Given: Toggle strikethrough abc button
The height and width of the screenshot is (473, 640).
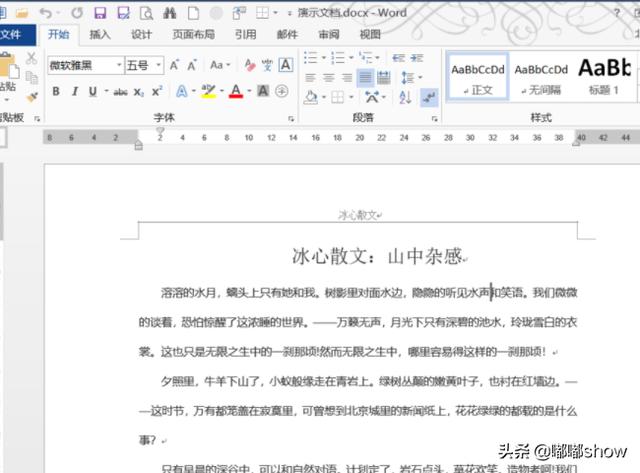Looking at the screenshot, I should pyautogui.click(x=120, y=92).
